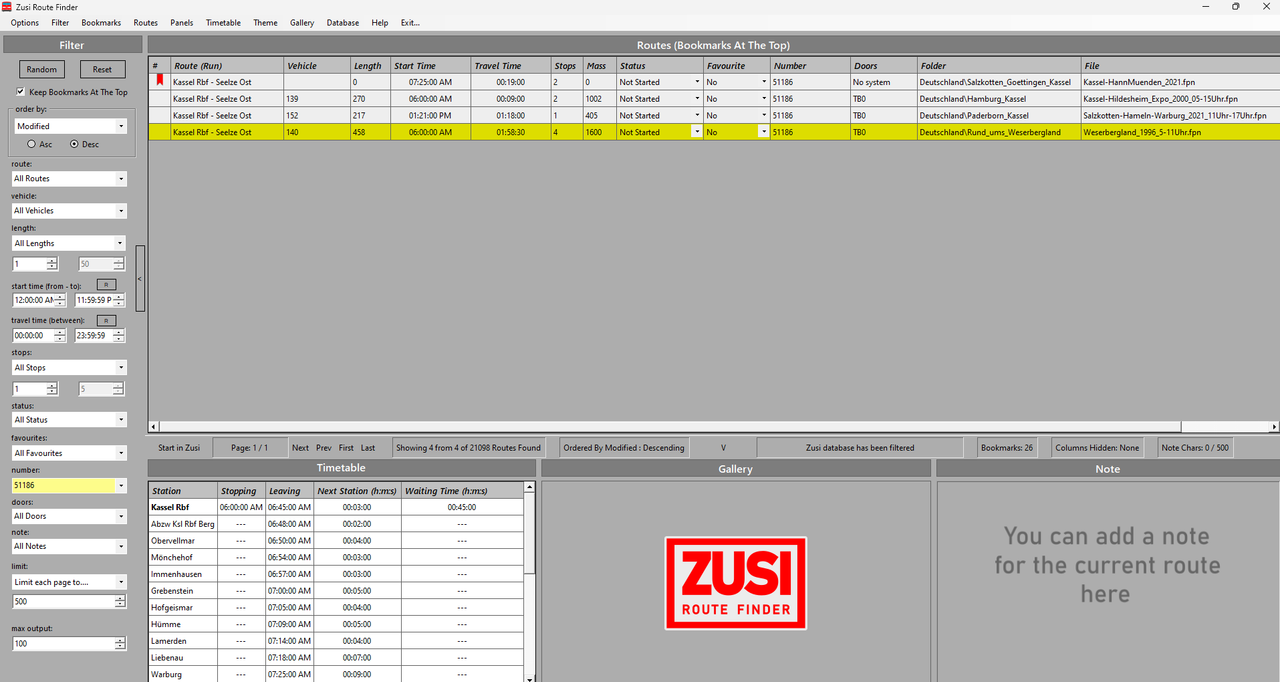Open the Panels menu
Image resolution: width=1280 pixels, height=682 pixels.
[x=182, y=22]
